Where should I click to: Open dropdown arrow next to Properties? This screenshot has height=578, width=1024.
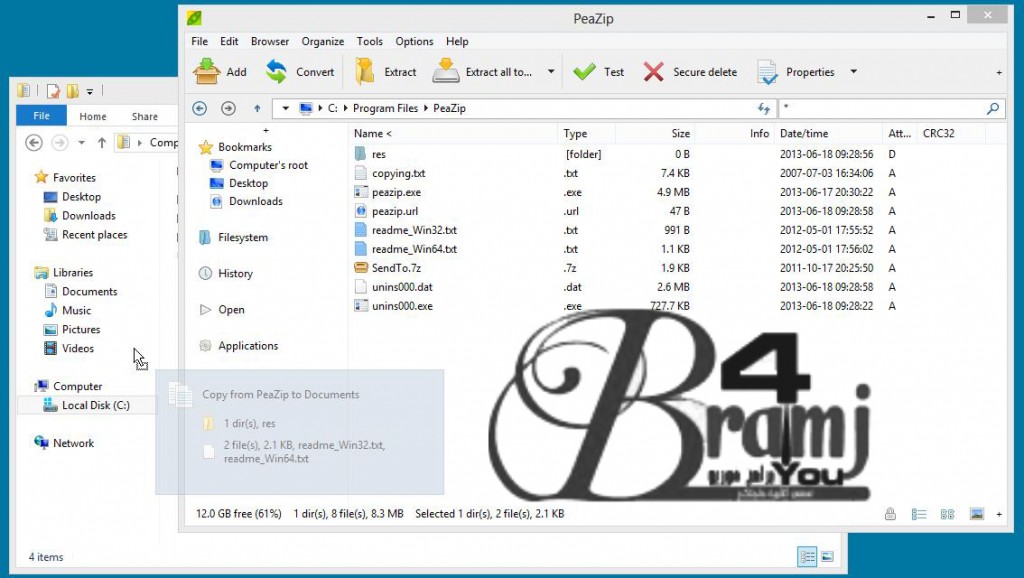pyautogui.click(x=853, y=72)
